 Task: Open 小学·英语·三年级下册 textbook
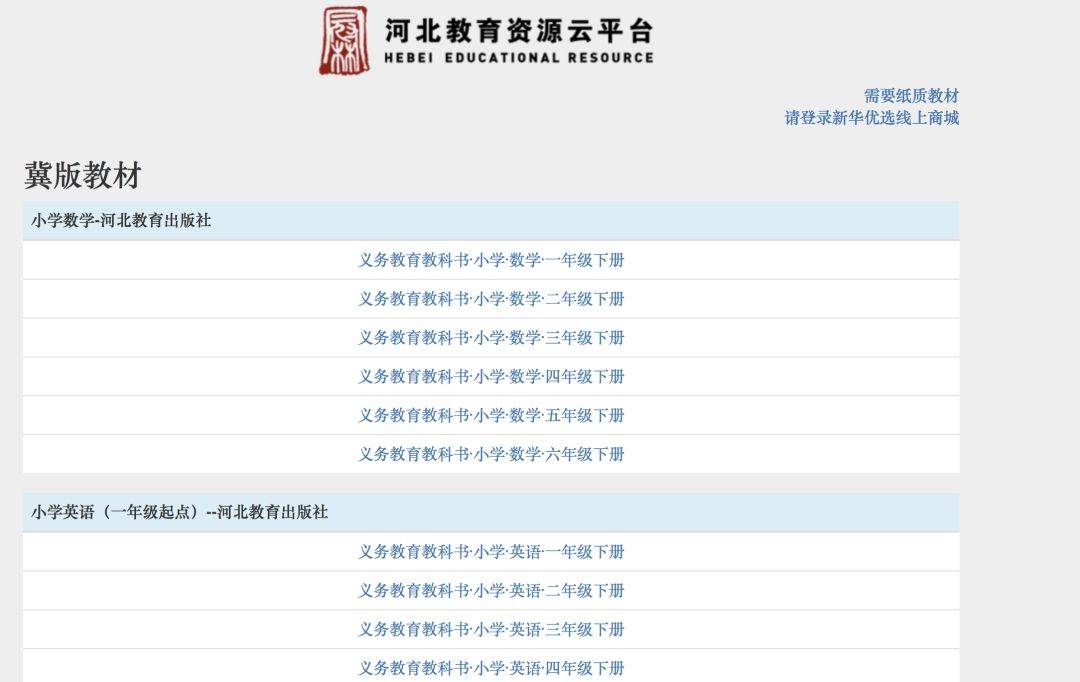491,629
